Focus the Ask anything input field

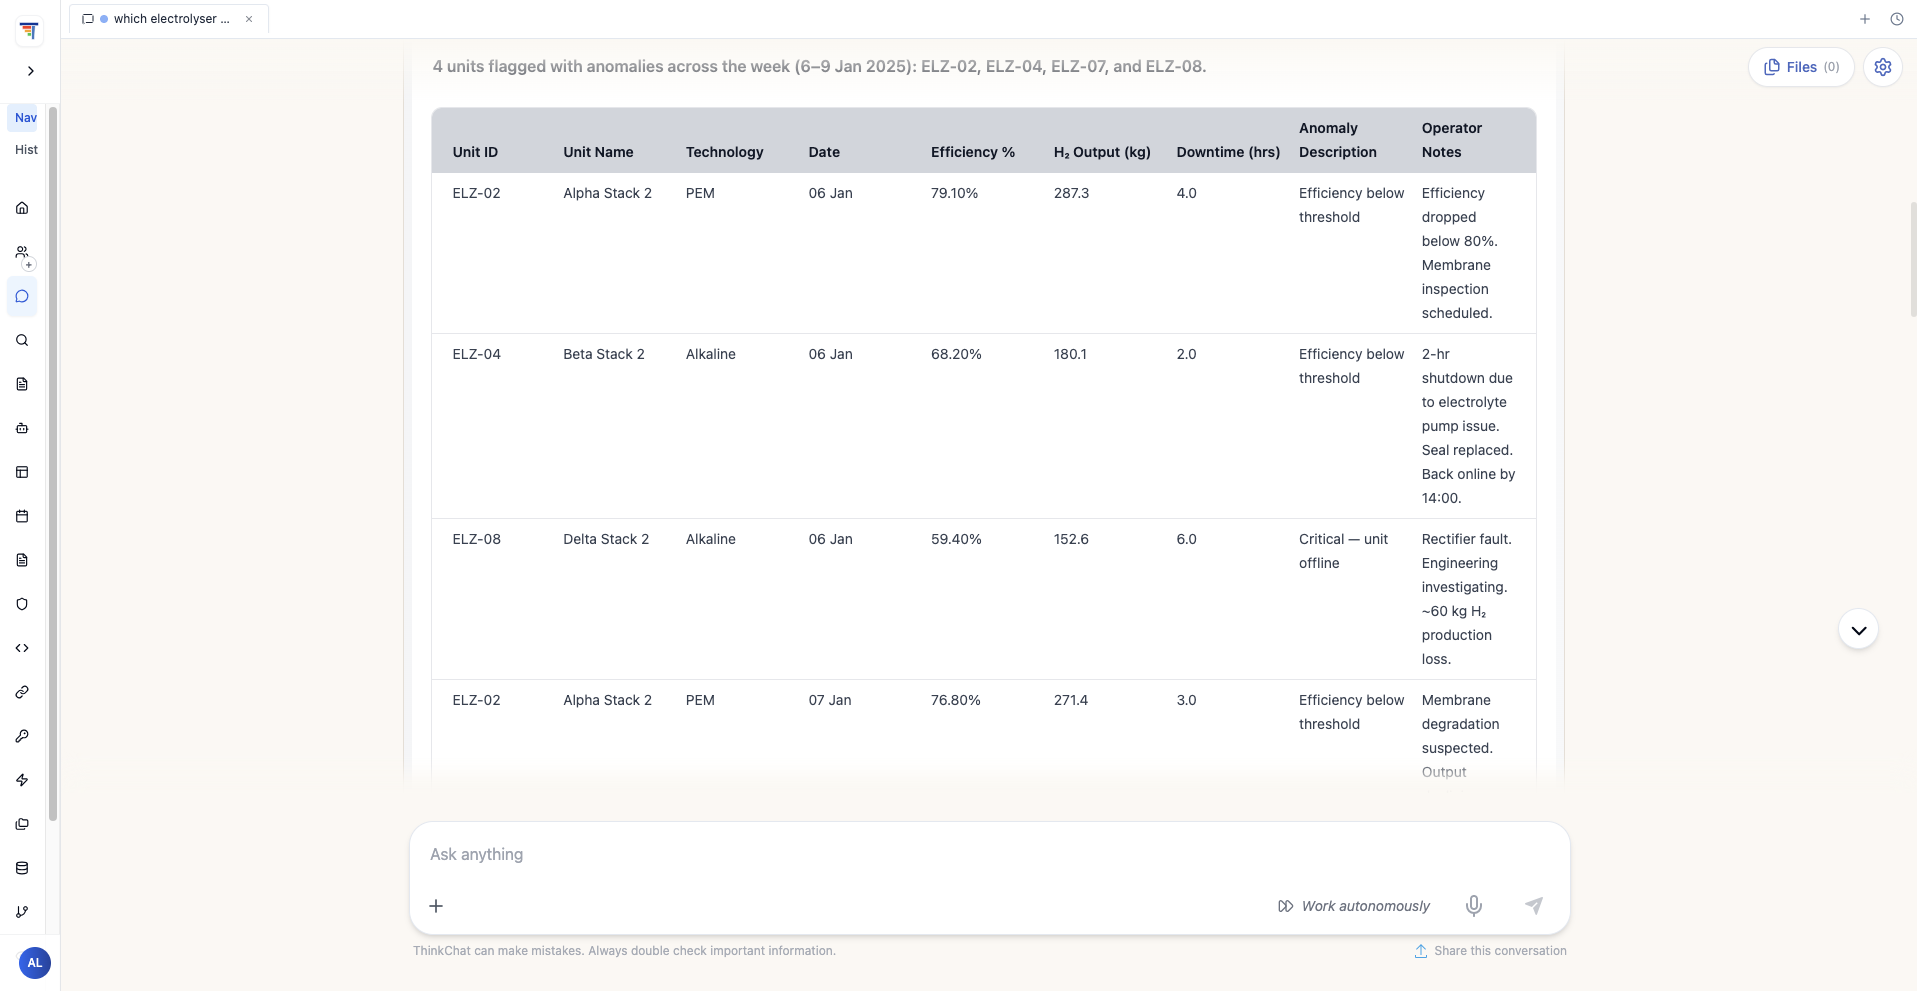click(x=989, y=854)
